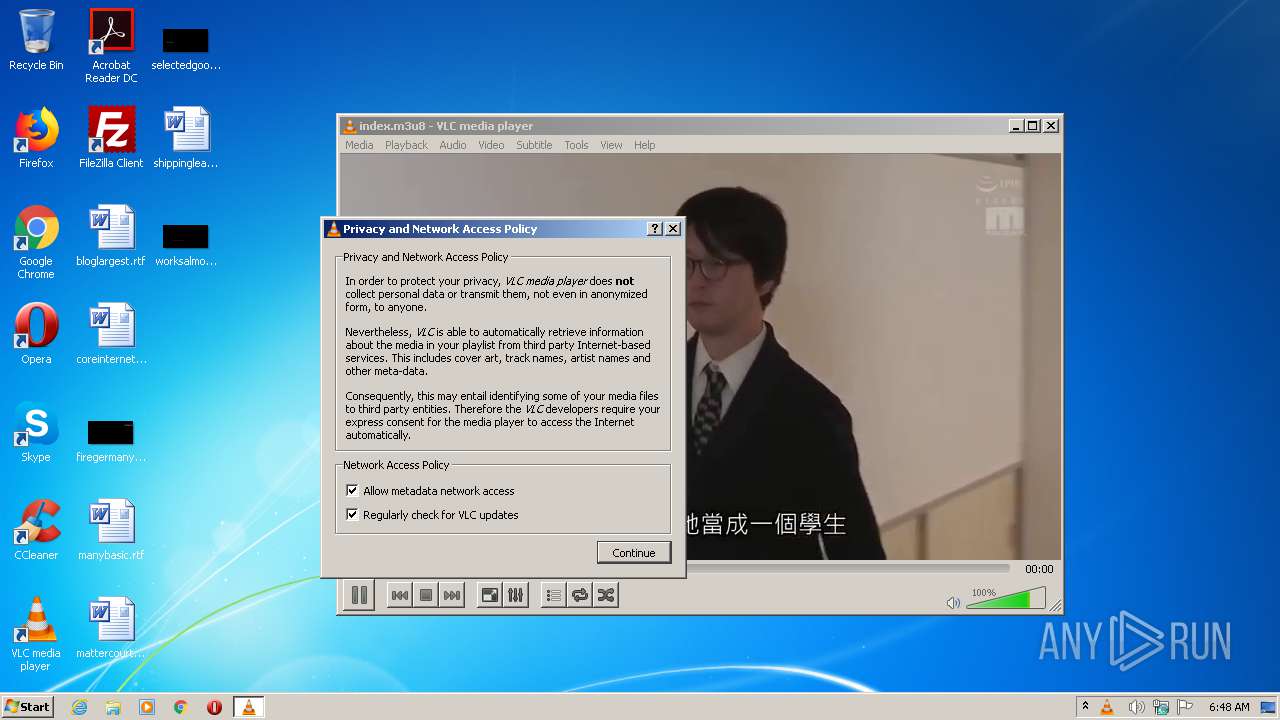Open the Media menu
Viewport: 1280px width, 720px height.
pyautogui.click(x=359, y=145)
